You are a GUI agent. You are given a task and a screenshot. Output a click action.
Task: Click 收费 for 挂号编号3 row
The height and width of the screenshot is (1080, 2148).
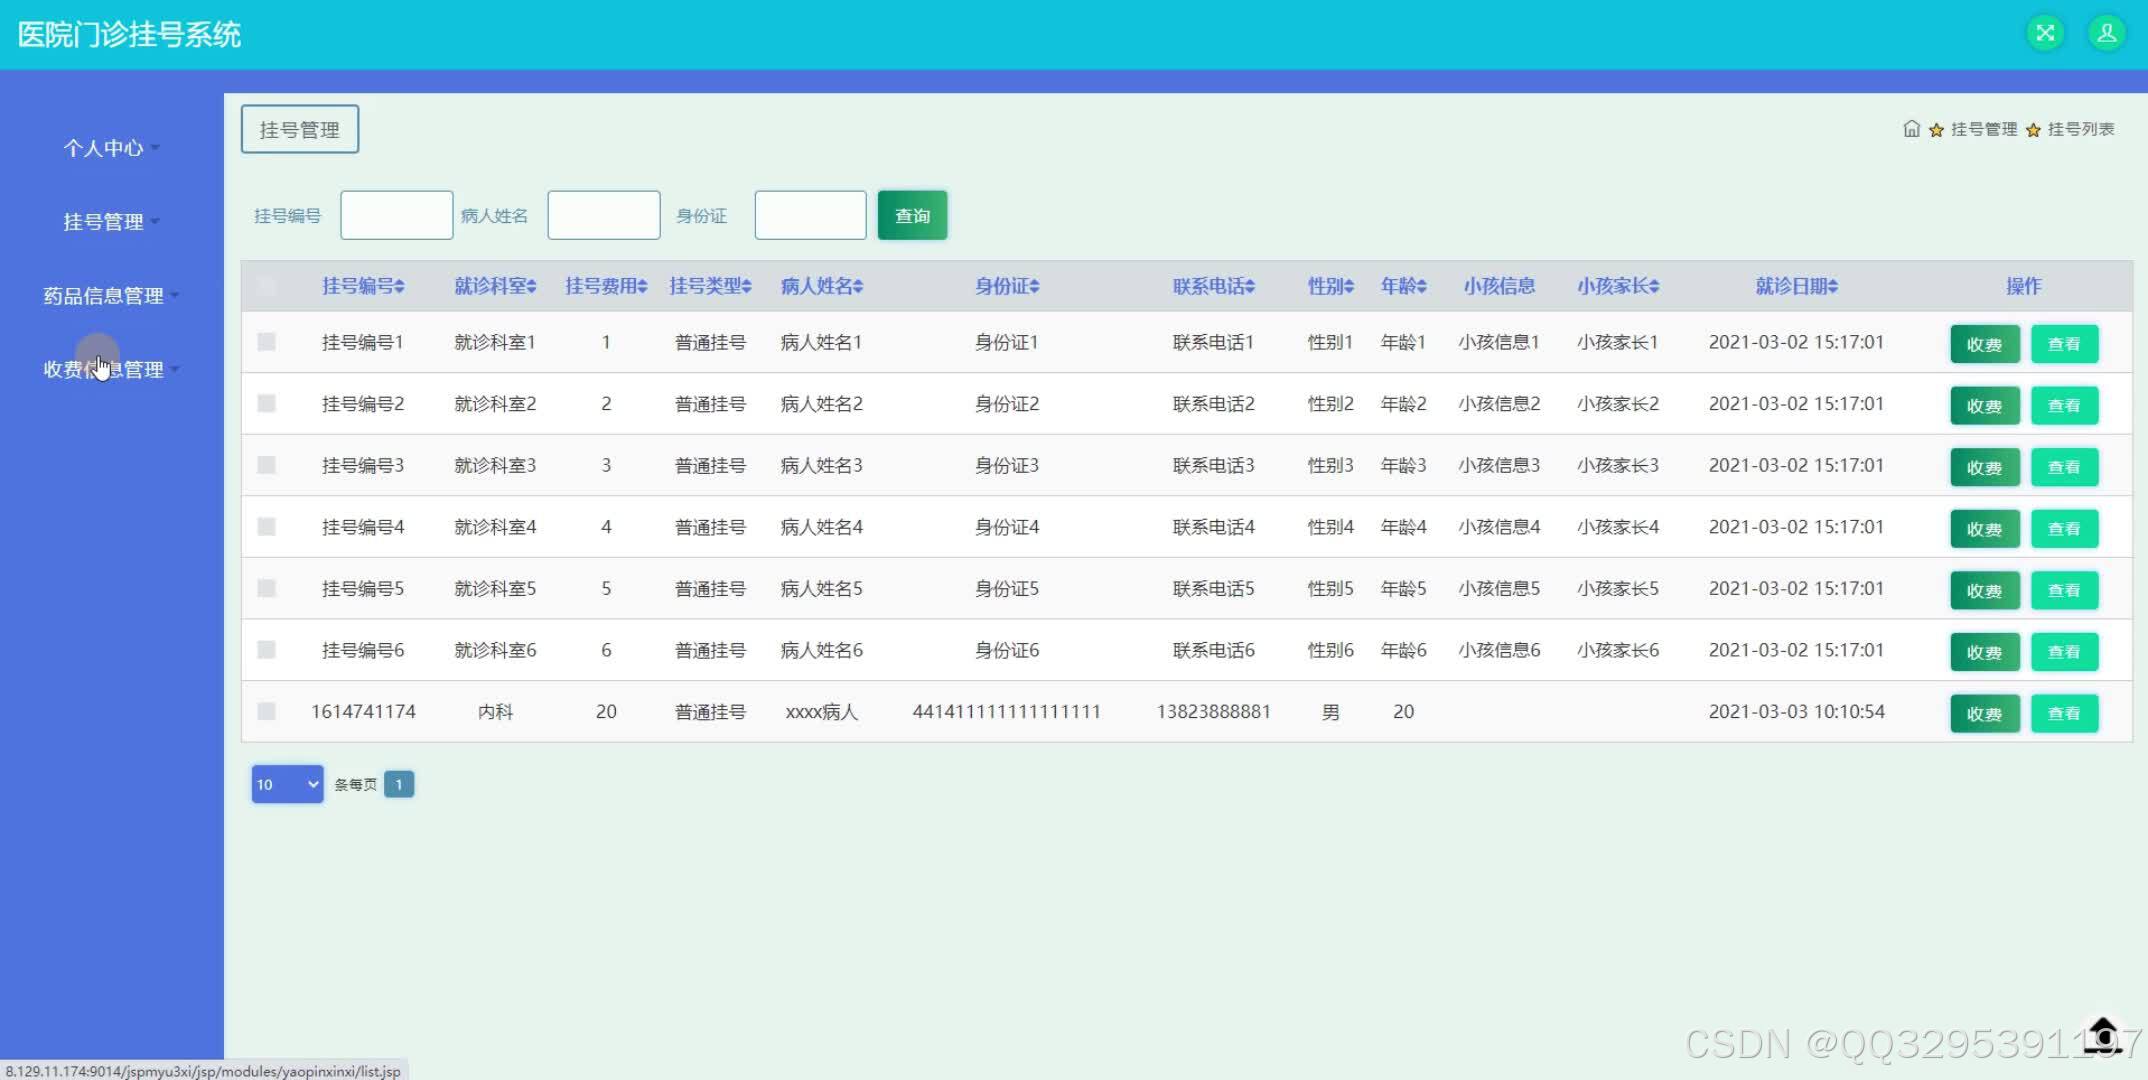click(x=1985, y=467)
